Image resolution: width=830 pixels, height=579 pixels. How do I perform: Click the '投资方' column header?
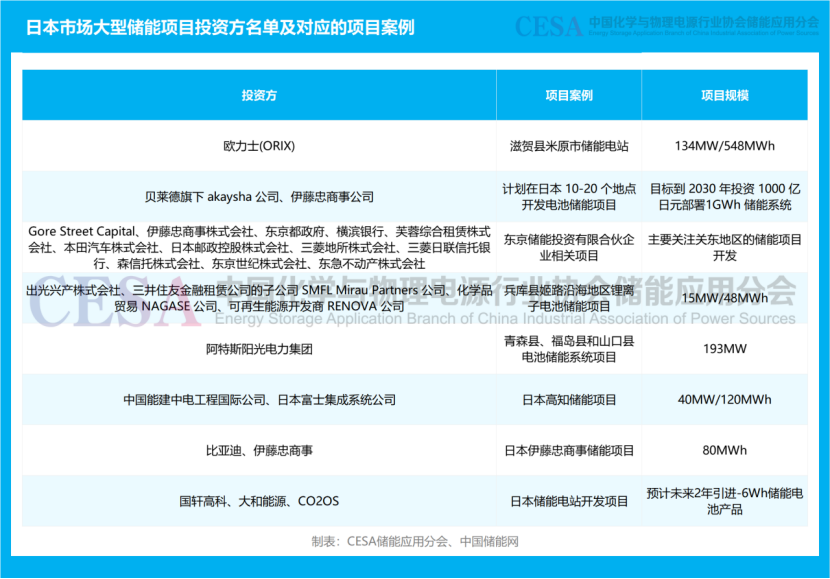pyautogui.click(x=259, y=95)
